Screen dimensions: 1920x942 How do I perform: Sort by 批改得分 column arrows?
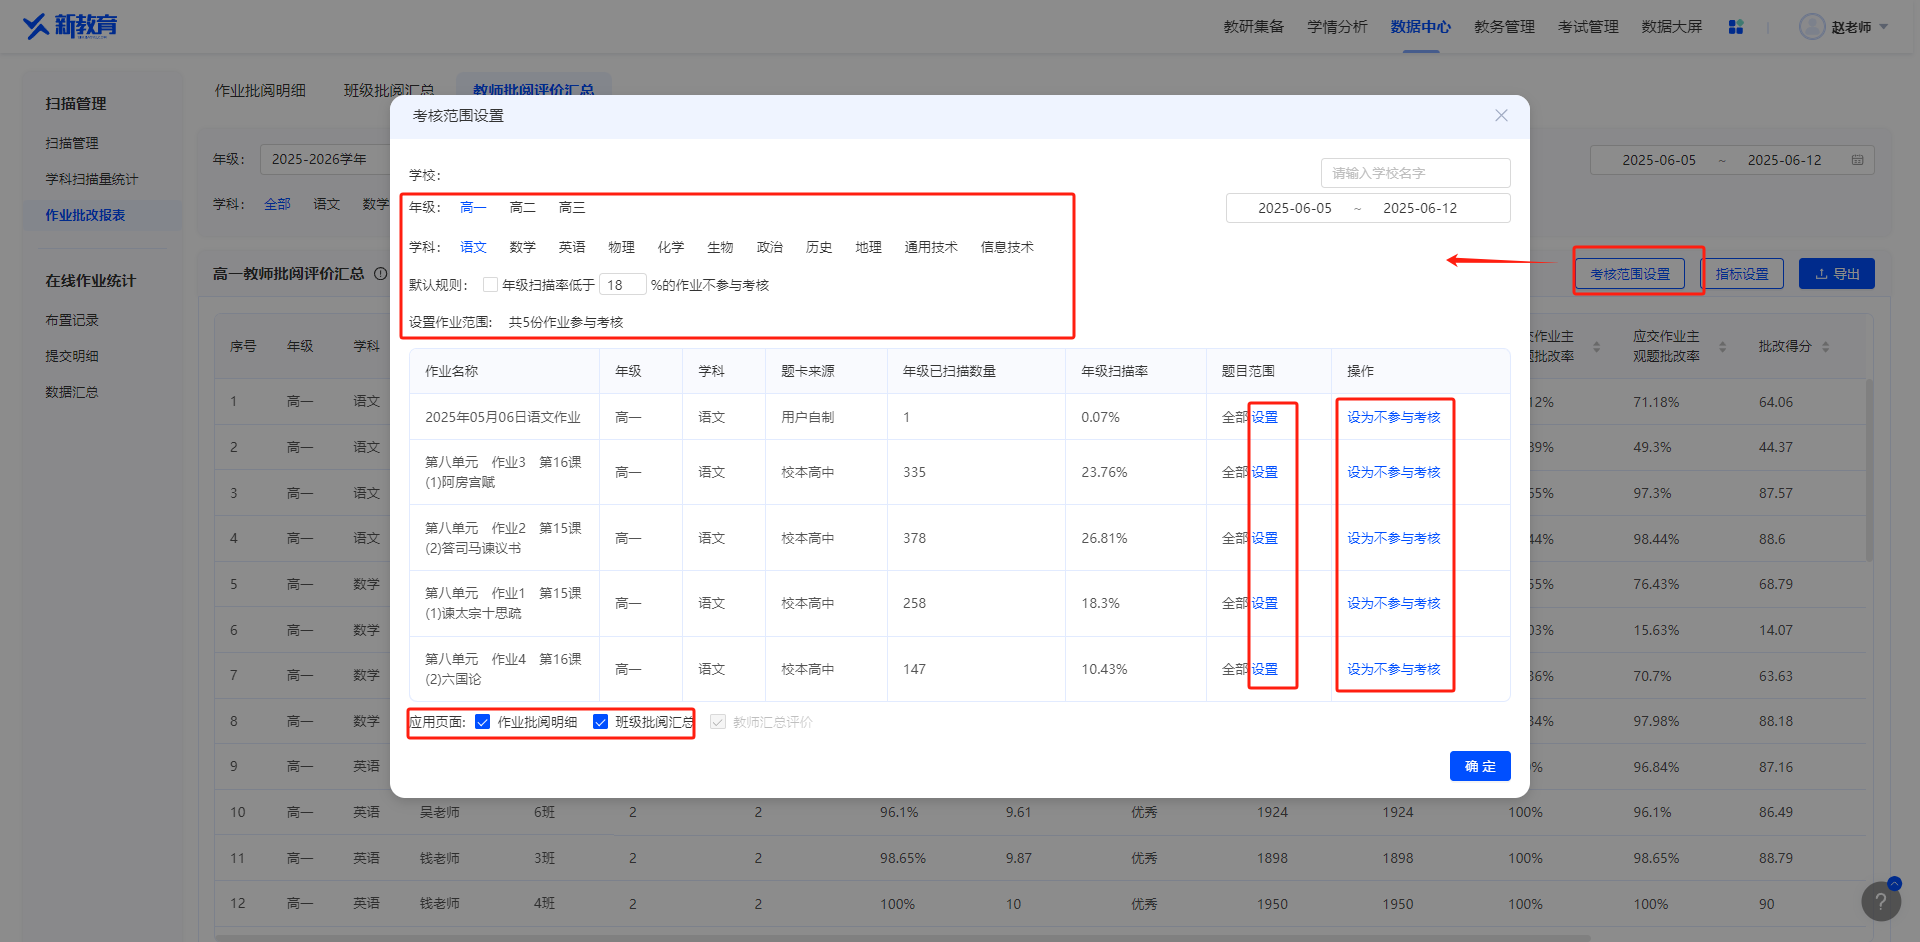point(1826,347)
